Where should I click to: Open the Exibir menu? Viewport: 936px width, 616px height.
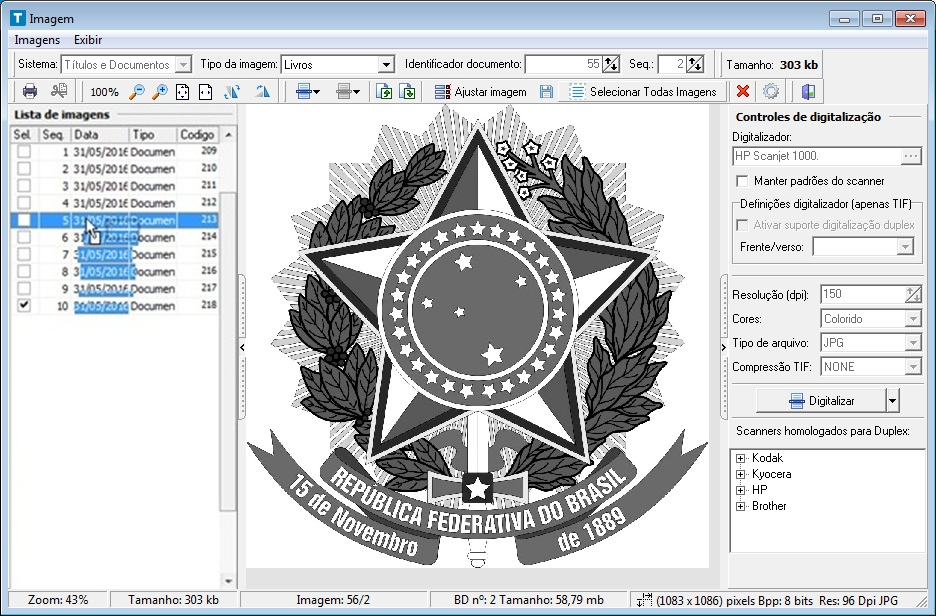[88, 40]
